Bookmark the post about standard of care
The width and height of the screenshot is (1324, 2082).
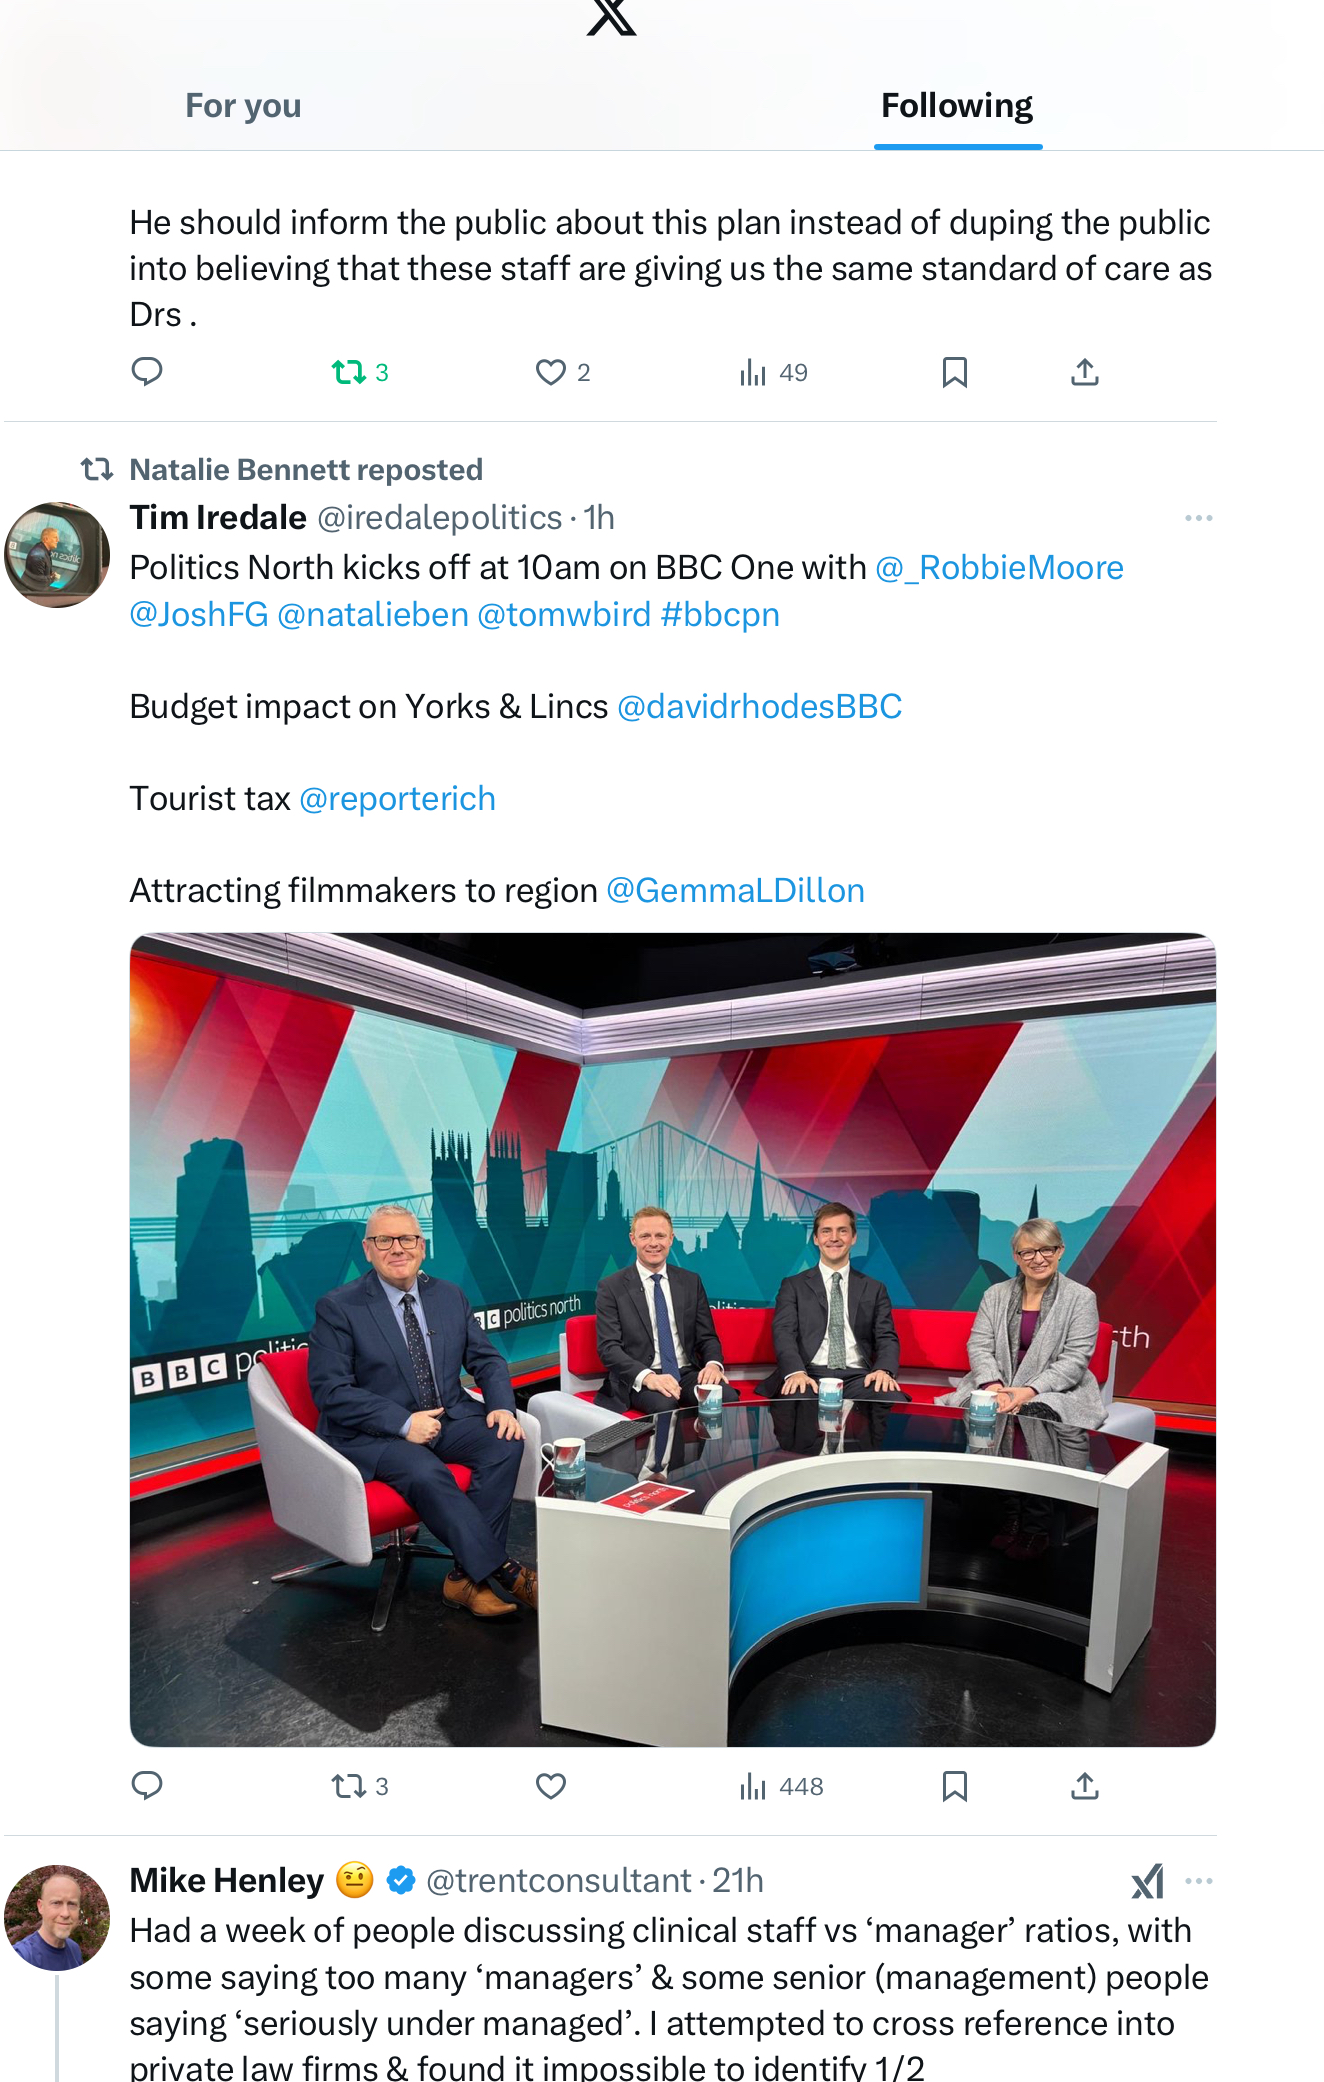[955, 372]
